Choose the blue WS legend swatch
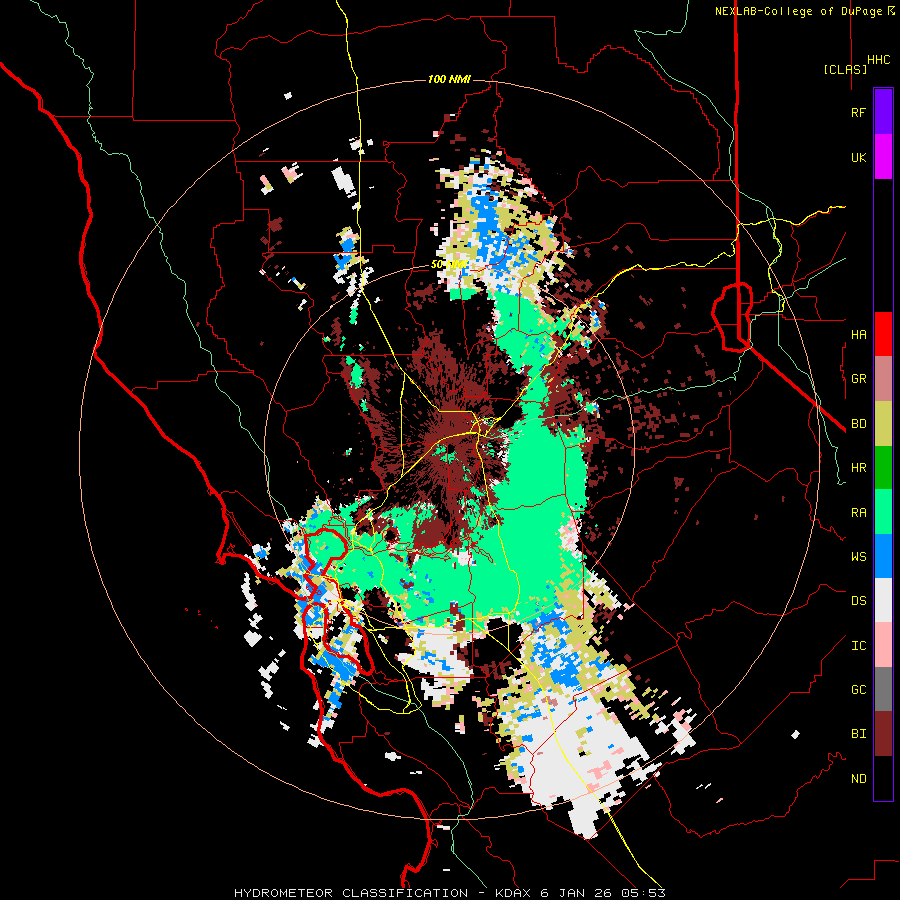900x900 pixels. click(x=883, y=556)
